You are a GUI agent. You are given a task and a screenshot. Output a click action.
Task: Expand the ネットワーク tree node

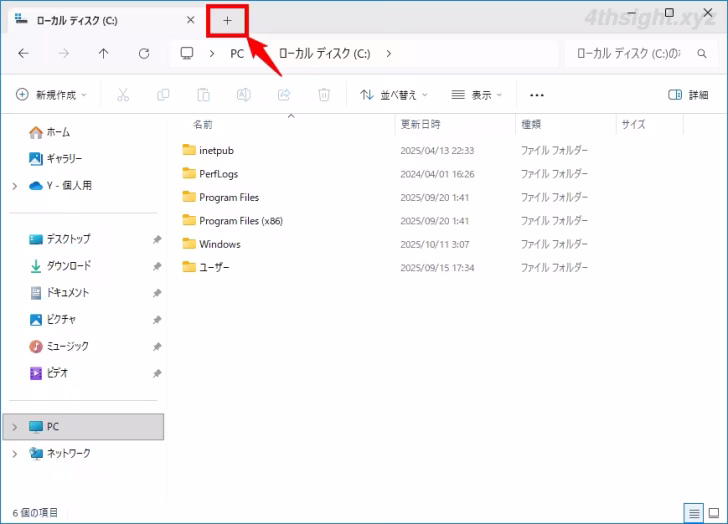pos(15,454)
